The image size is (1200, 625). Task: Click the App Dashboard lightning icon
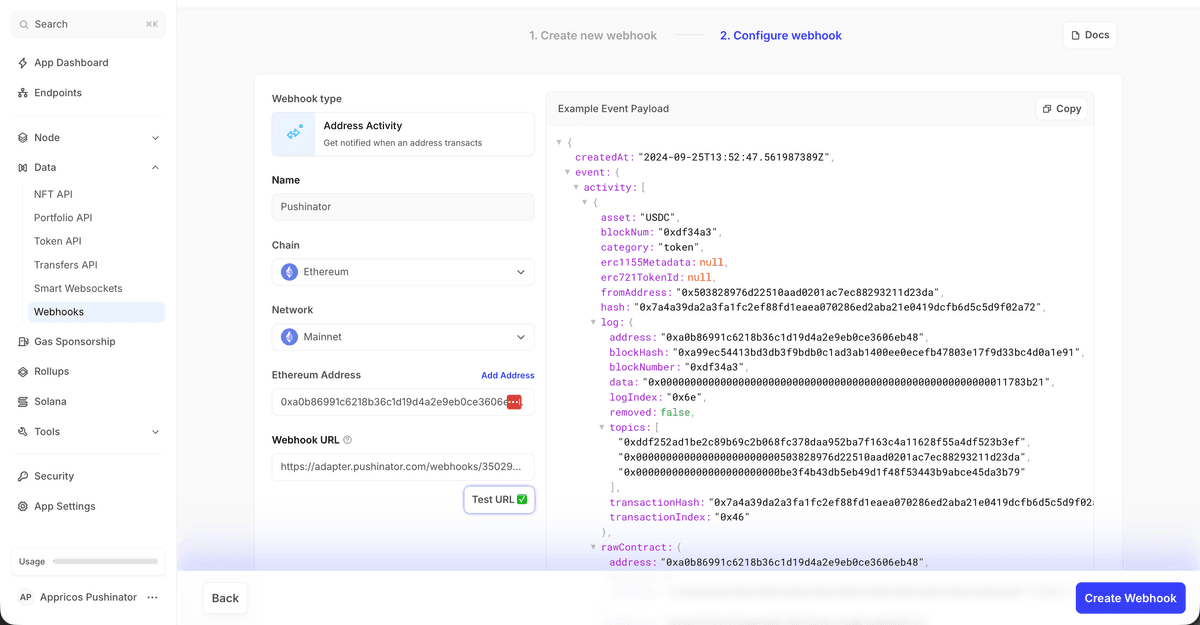coord(24,63)
